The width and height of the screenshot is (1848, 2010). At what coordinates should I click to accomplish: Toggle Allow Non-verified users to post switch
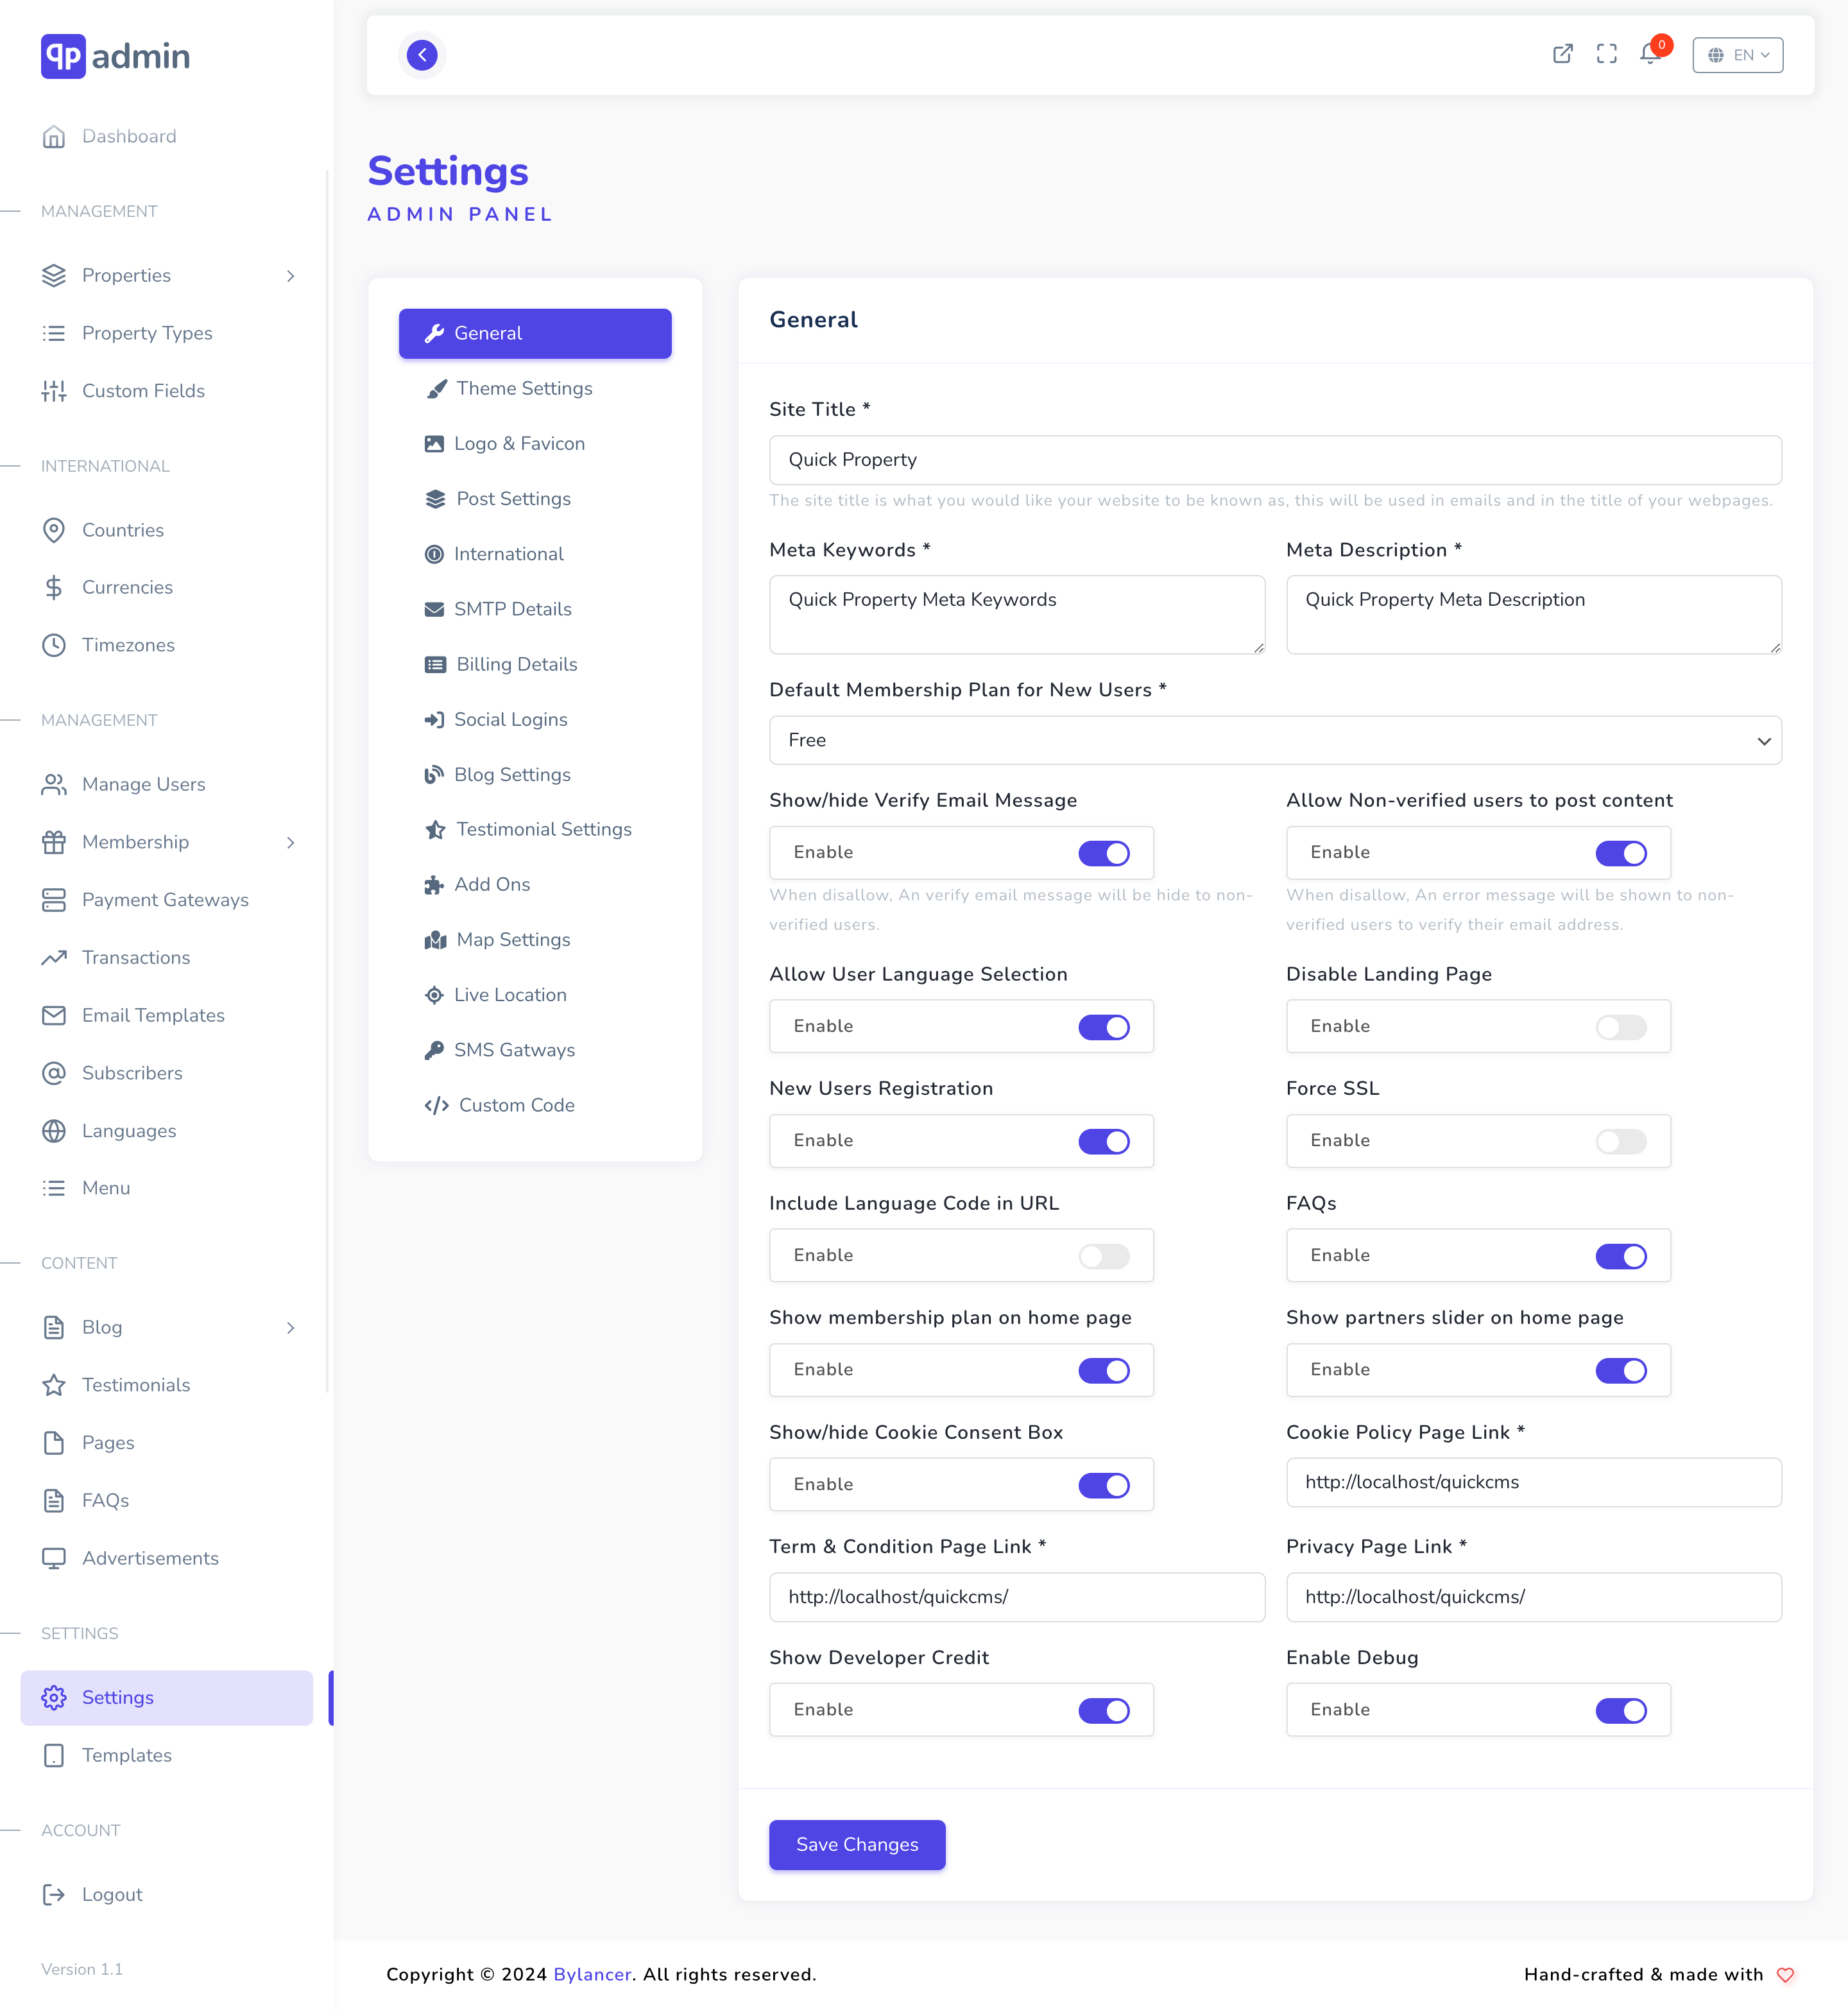(x=1621, y=853)
